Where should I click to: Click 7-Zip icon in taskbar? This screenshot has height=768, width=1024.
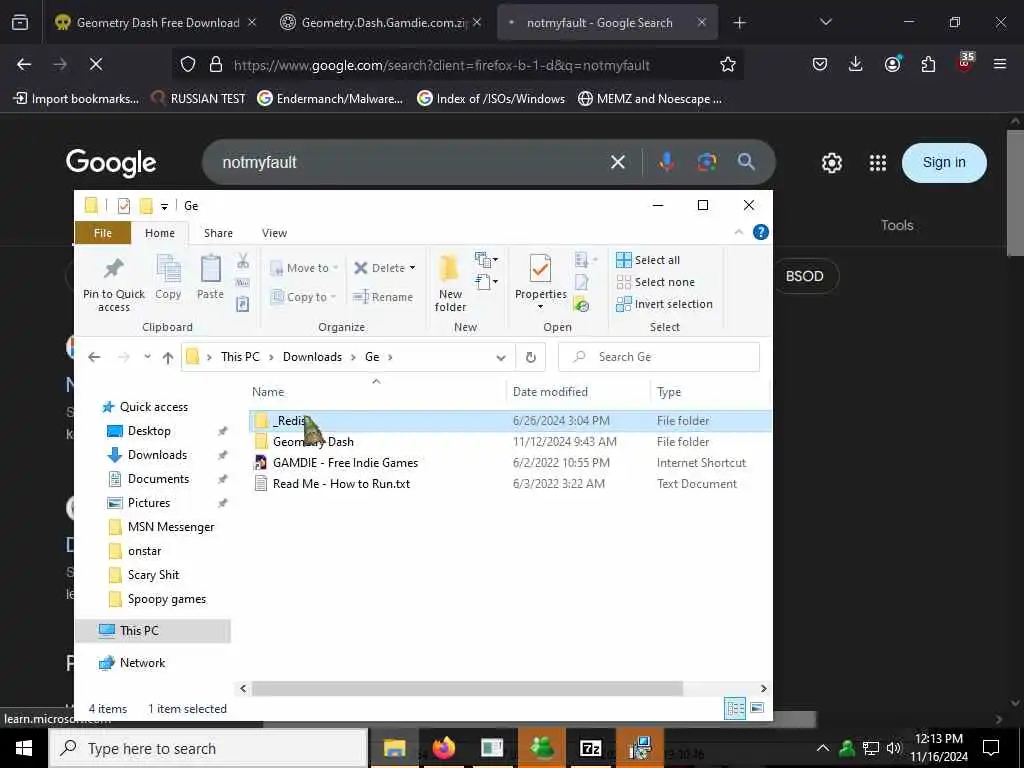(x=590, y=748)
